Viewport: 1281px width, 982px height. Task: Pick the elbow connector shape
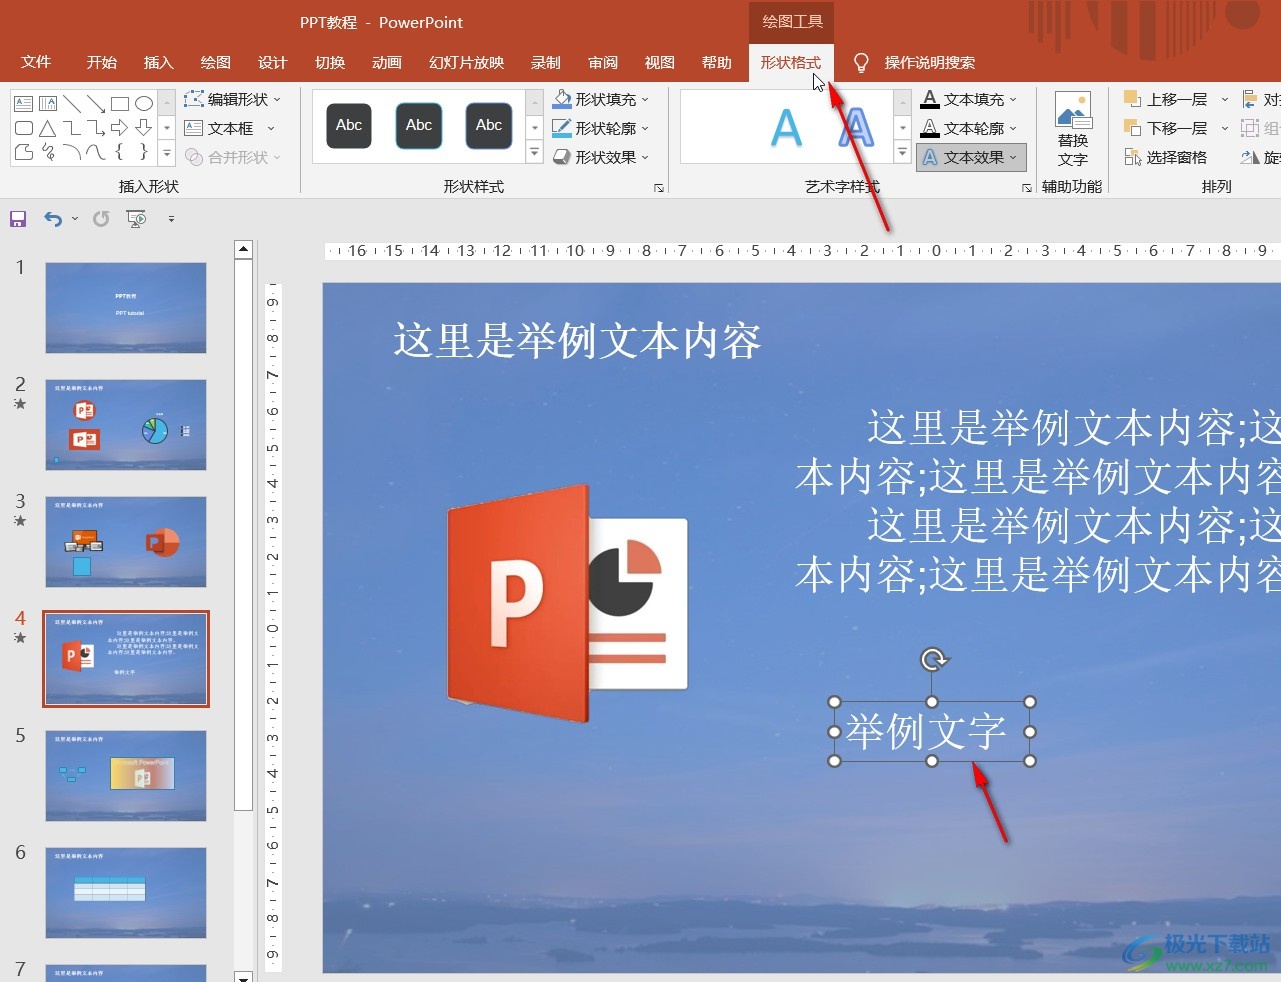72,128
